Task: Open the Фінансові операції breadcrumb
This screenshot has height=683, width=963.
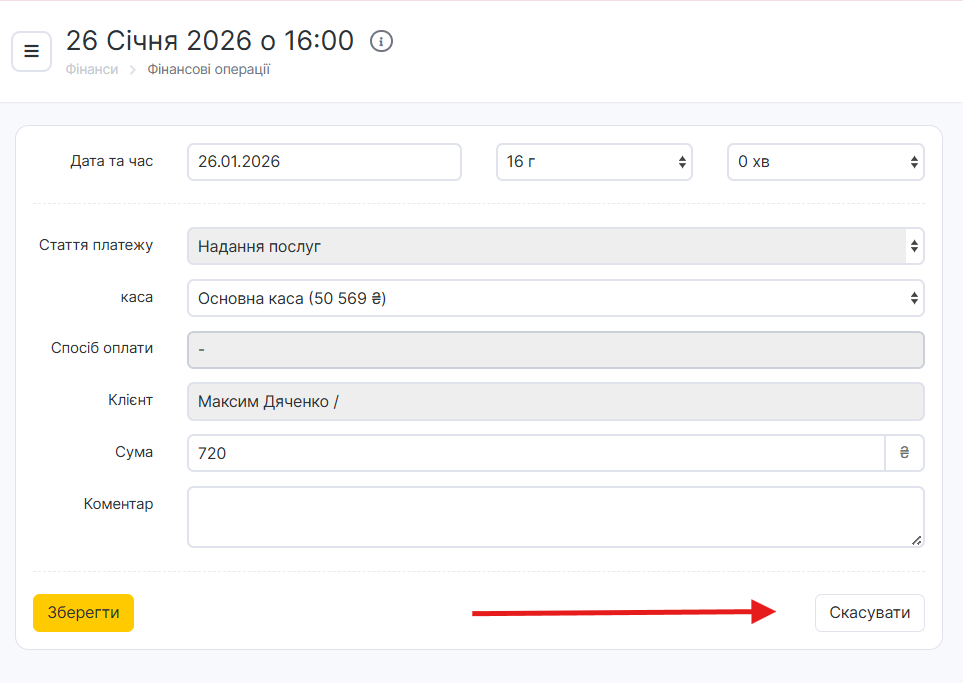Action: pos(208,70)
